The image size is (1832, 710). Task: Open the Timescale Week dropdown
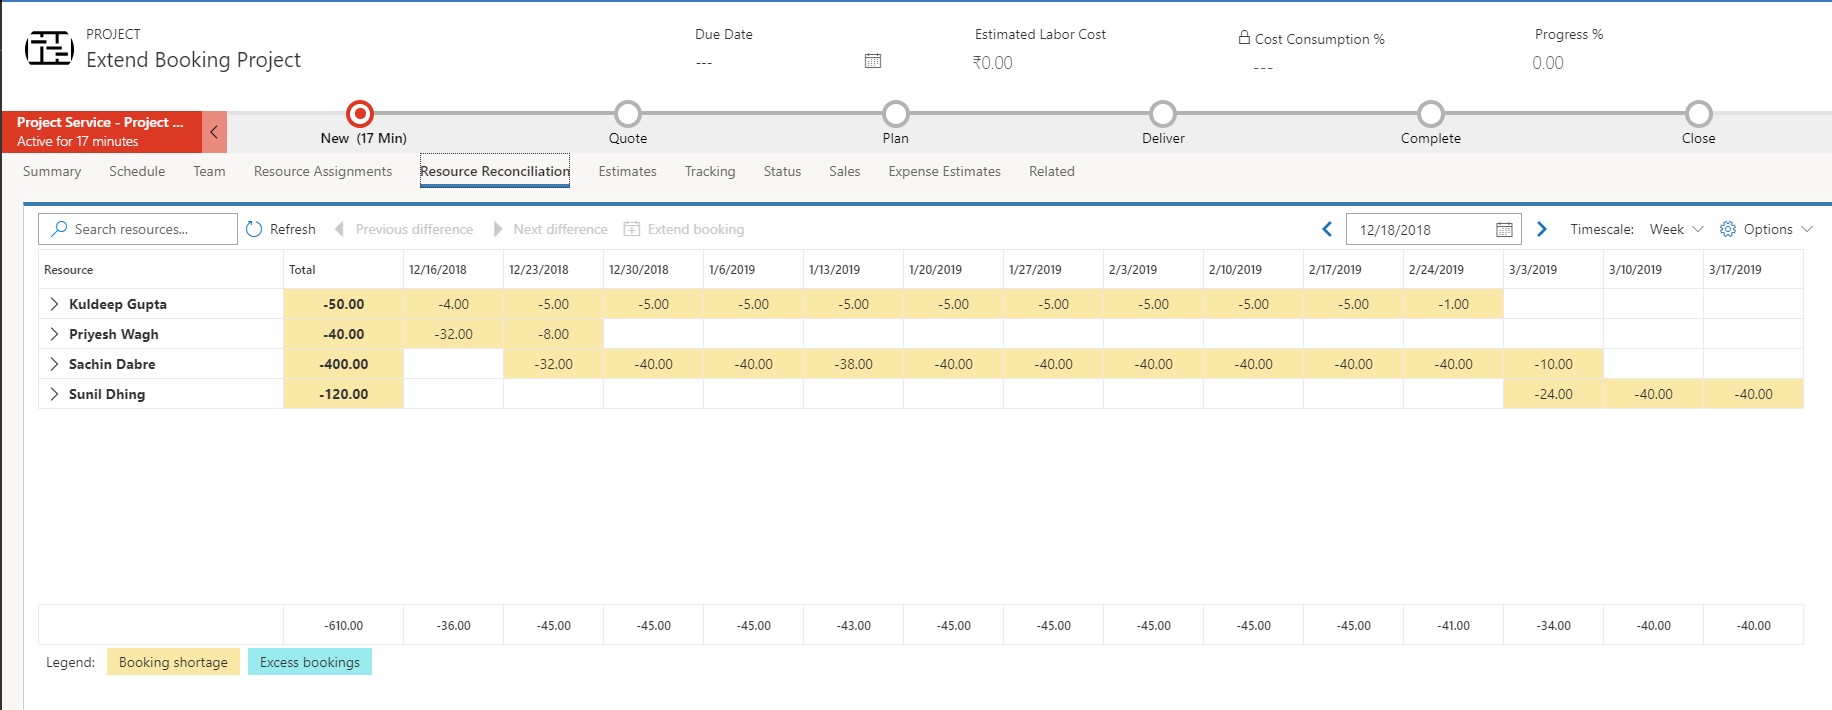(x=1677, y=229)
